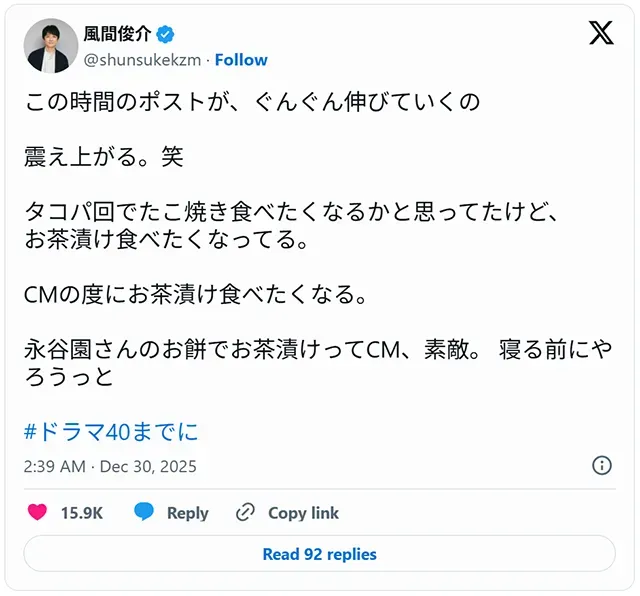
Task: Select the Copy link text label
Action: [x=303, y=513]
